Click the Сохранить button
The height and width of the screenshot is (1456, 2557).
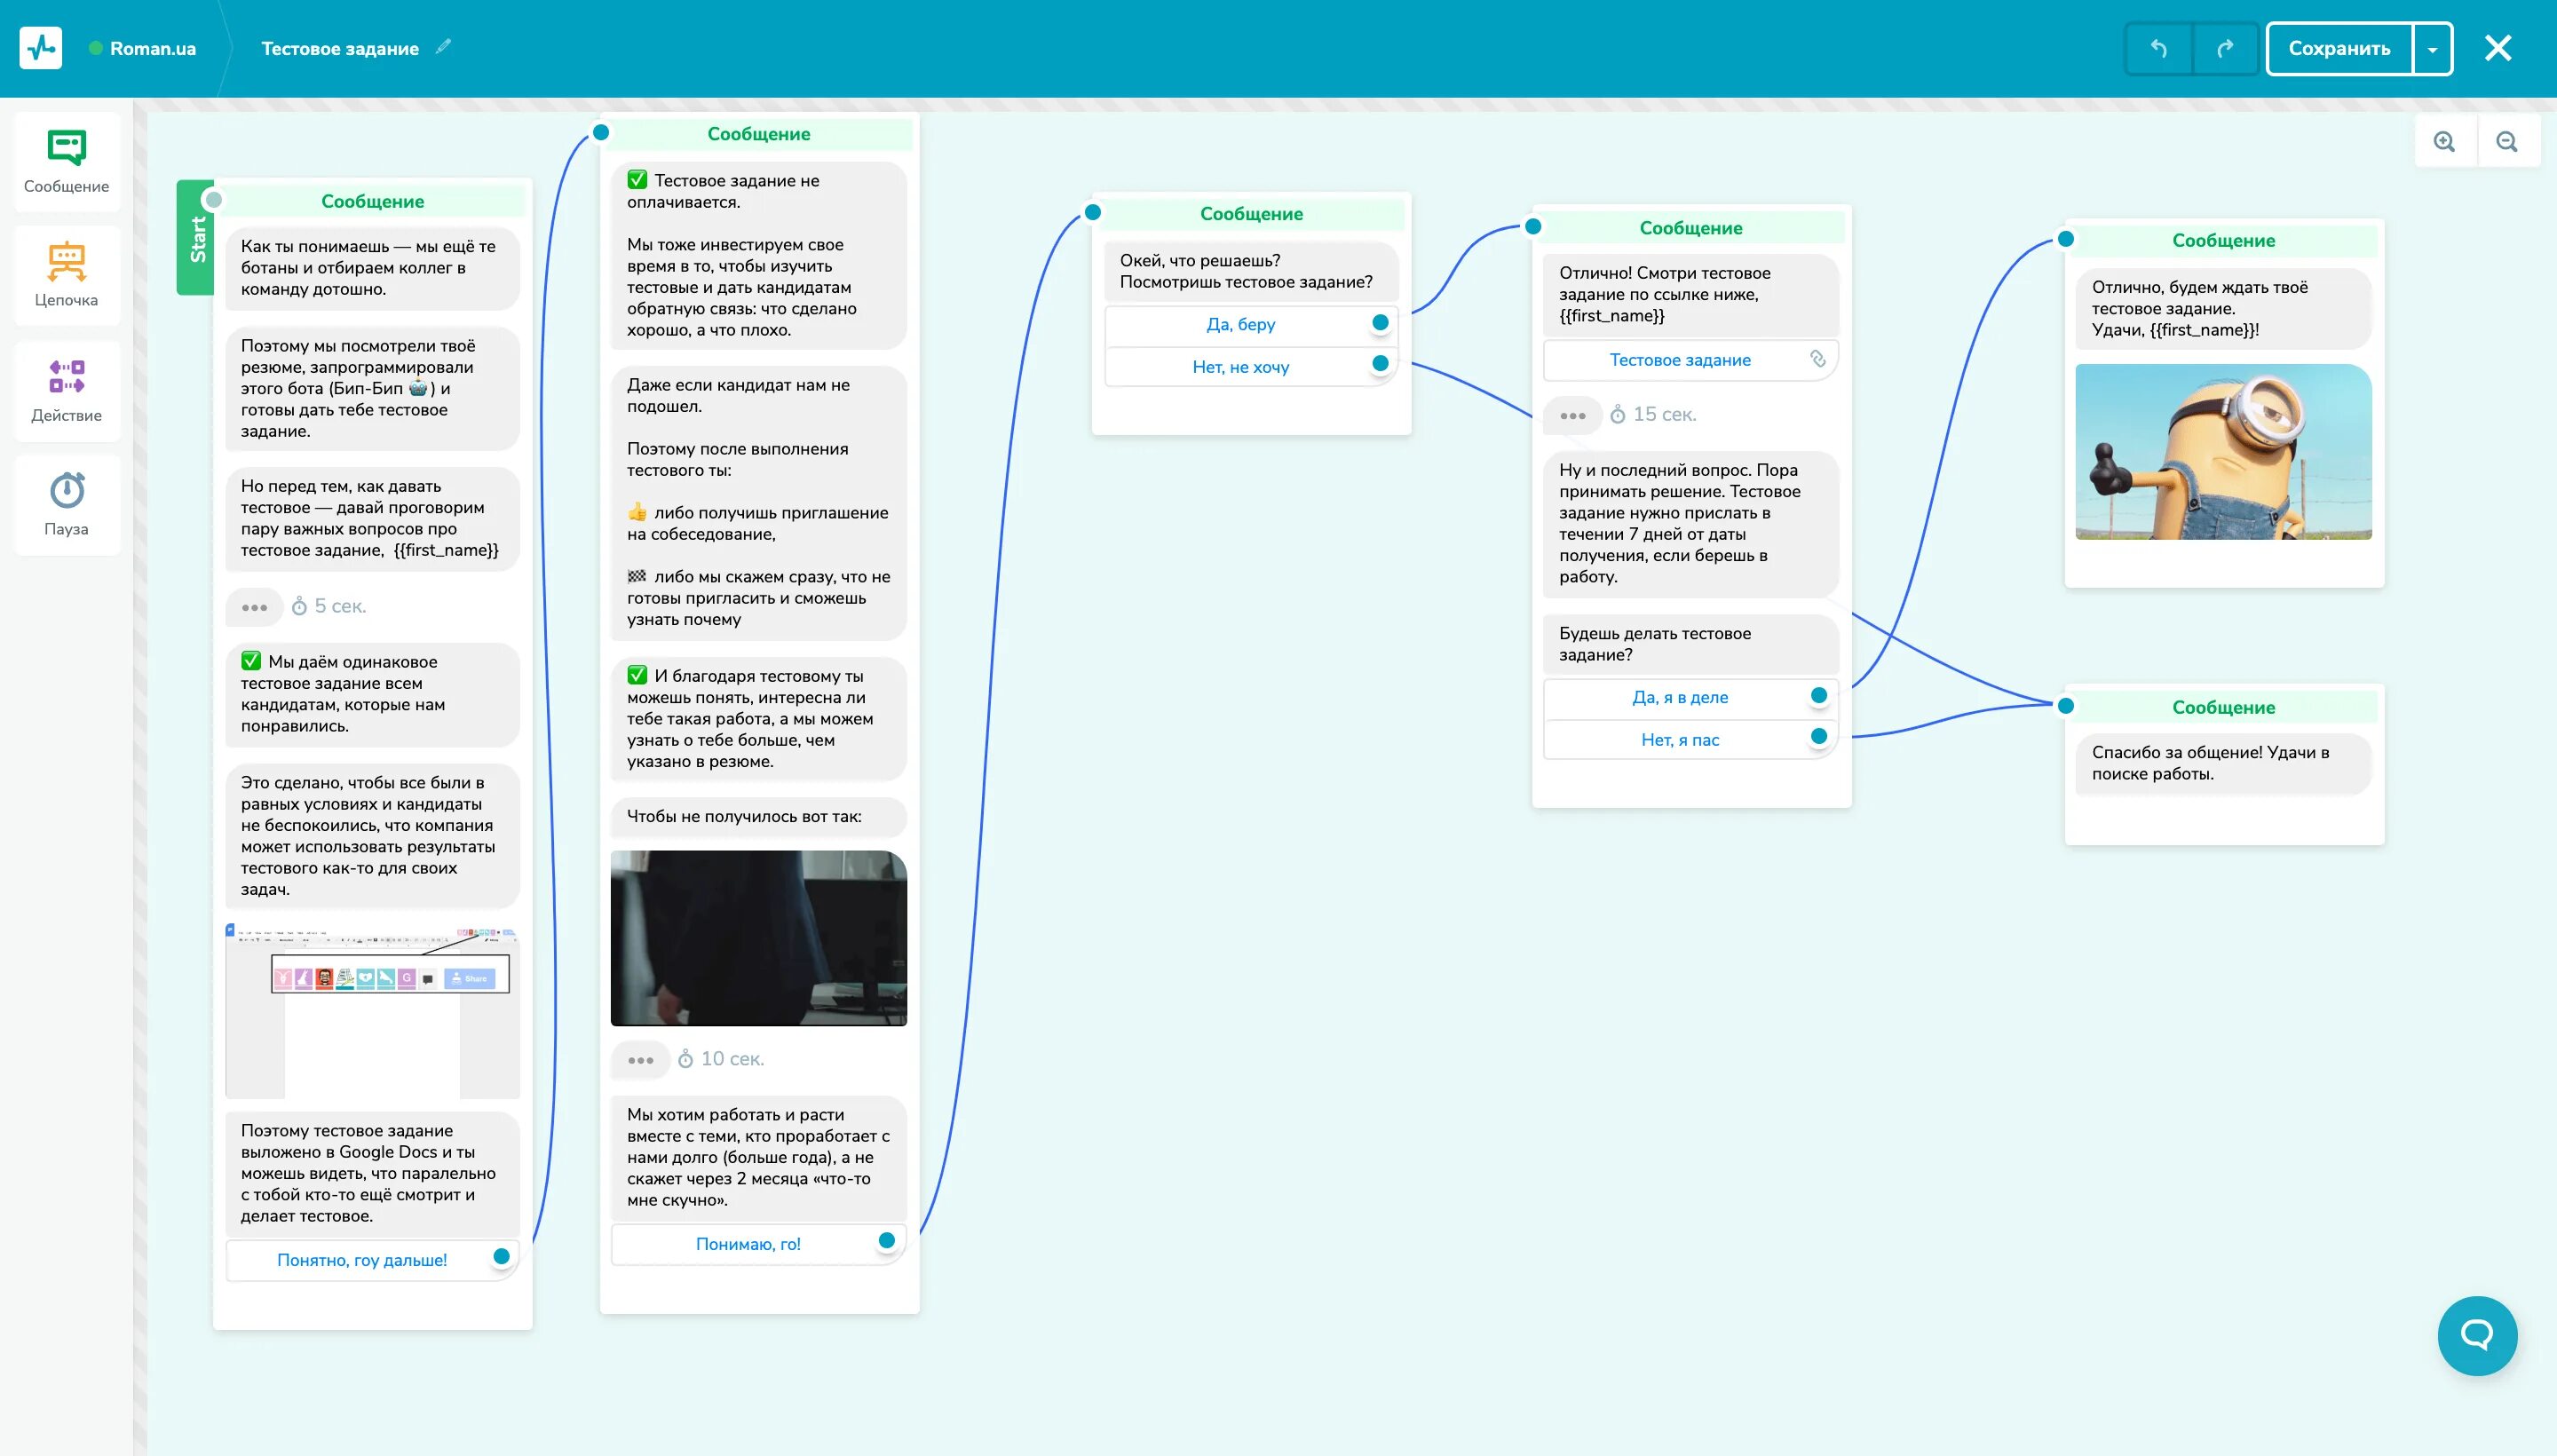[x=2338, y=48]
